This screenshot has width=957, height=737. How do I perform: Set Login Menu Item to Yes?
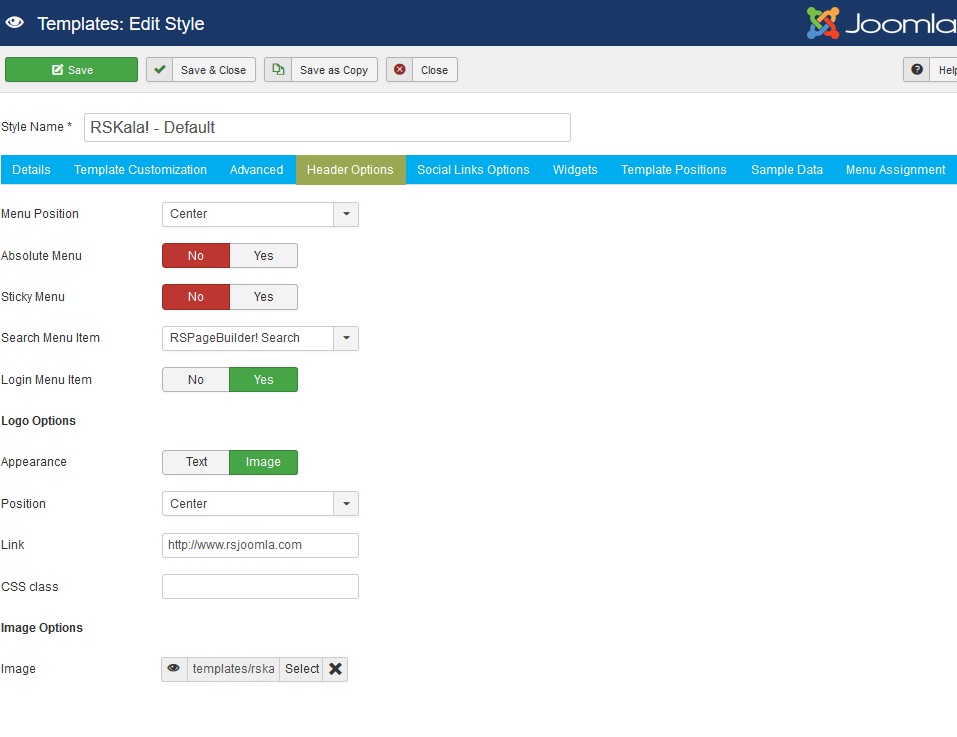point(264,379)
